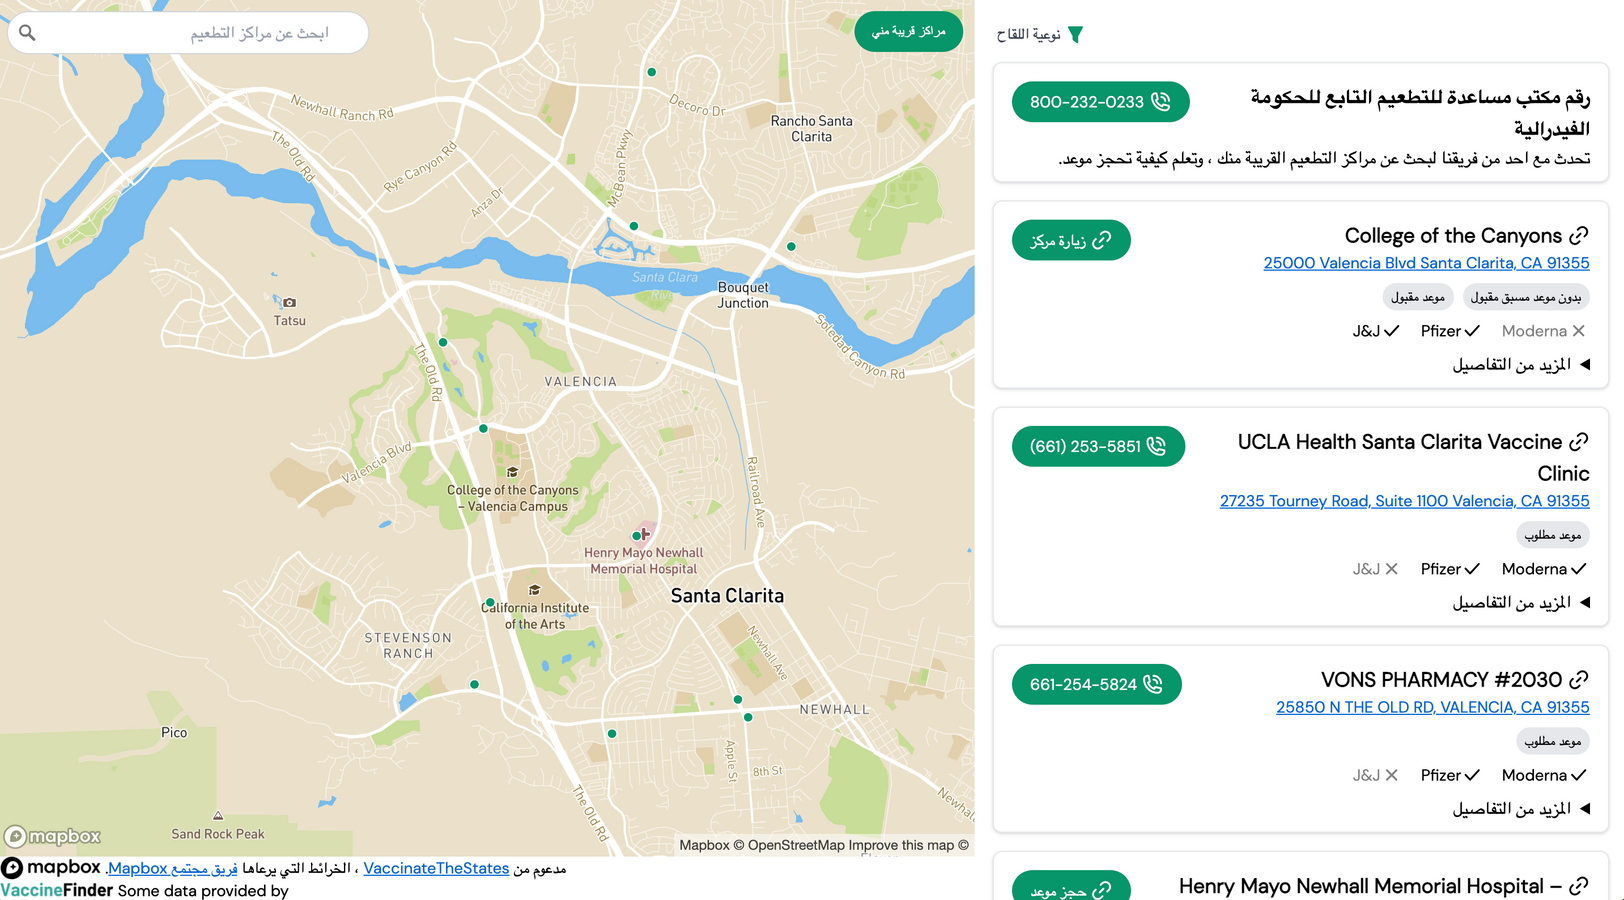Select the green marker at California Institute of the Arts
Viewport: 1624px width, 900px height.
click(489, 603)
